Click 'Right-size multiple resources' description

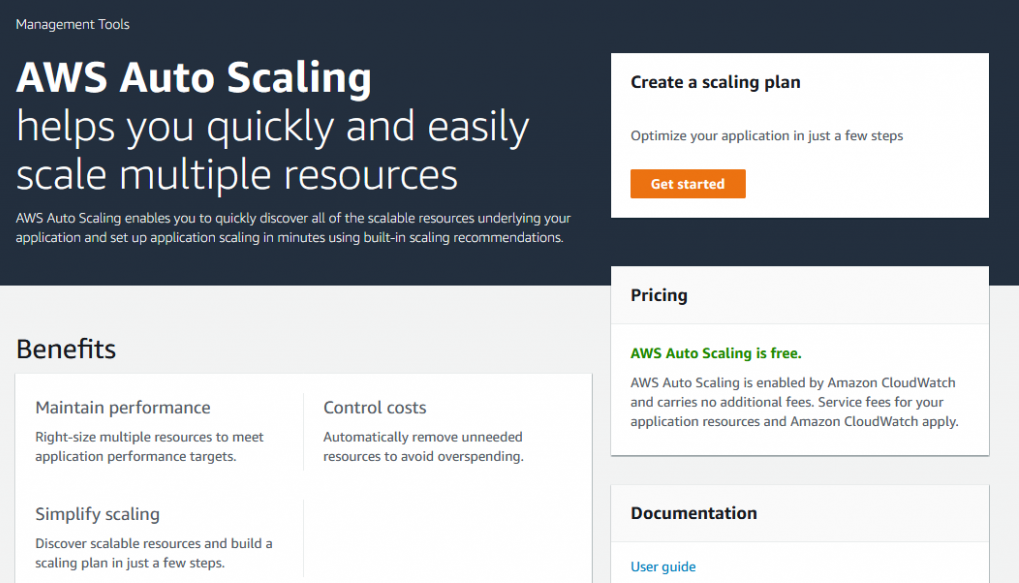[x=149, y=447]
